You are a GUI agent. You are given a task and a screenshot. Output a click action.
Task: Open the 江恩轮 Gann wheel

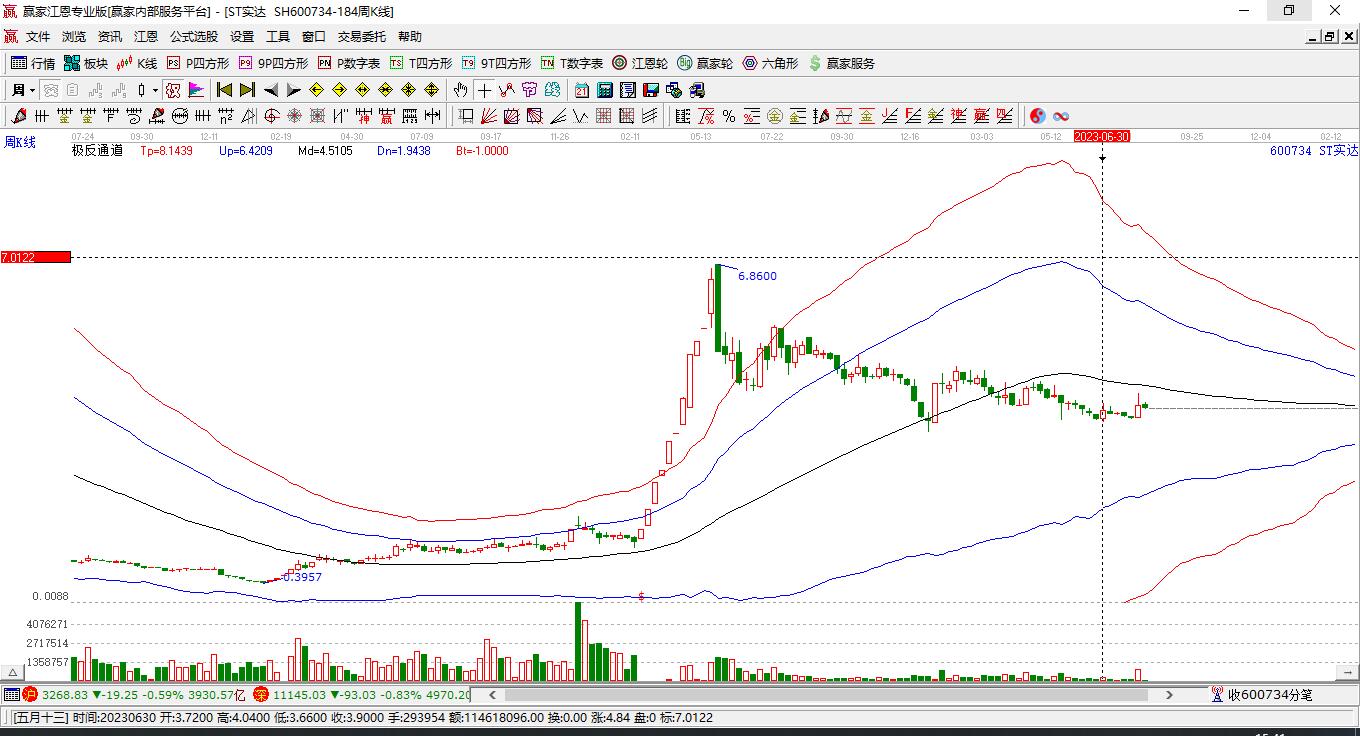(x=640, y=63)
